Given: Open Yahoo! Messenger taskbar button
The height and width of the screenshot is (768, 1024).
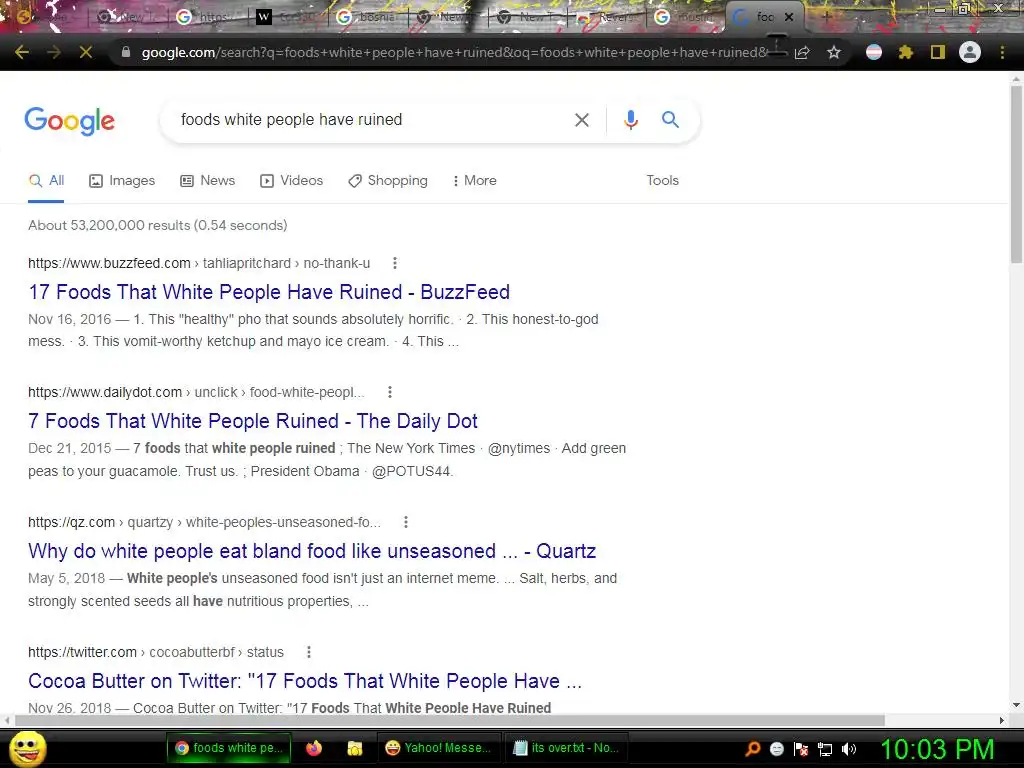Looking at the screenshot, I should [439, 748].
